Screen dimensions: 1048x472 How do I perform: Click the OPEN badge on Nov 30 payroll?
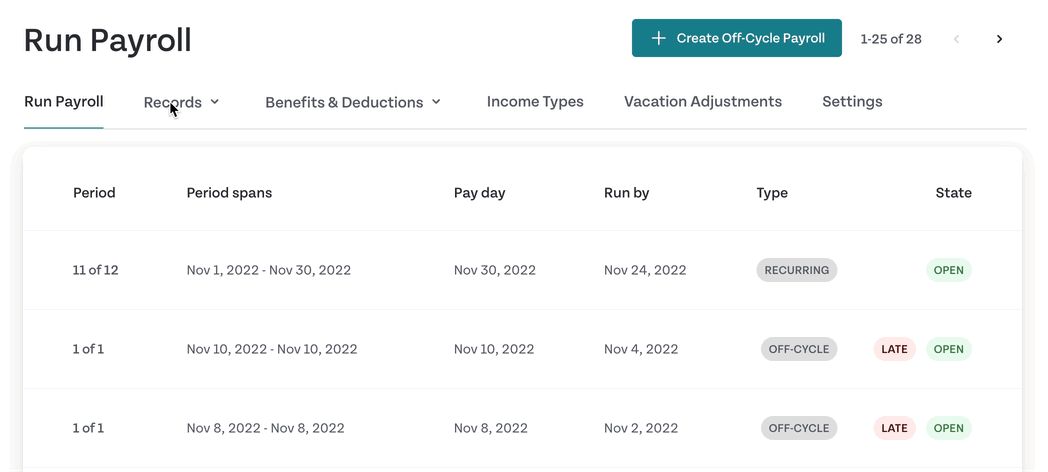coord(948,270)
